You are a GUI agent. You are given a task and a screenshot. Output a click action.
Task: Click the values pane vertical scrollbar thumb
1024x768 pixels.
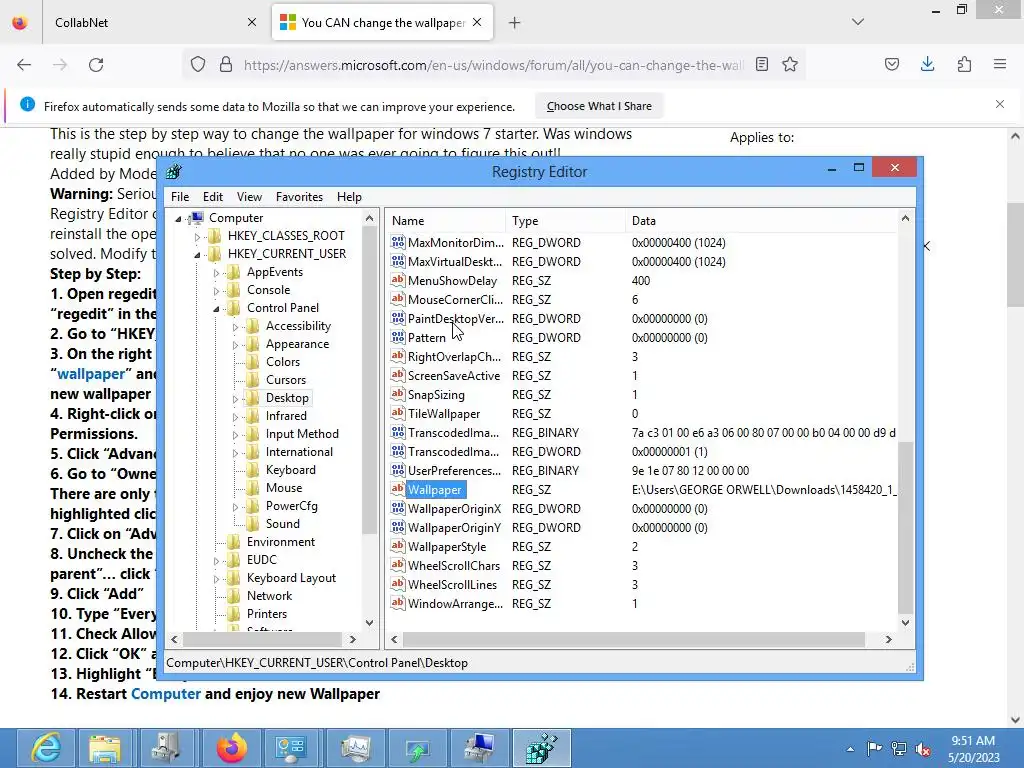pyautogui.click(x=905, y=526)
